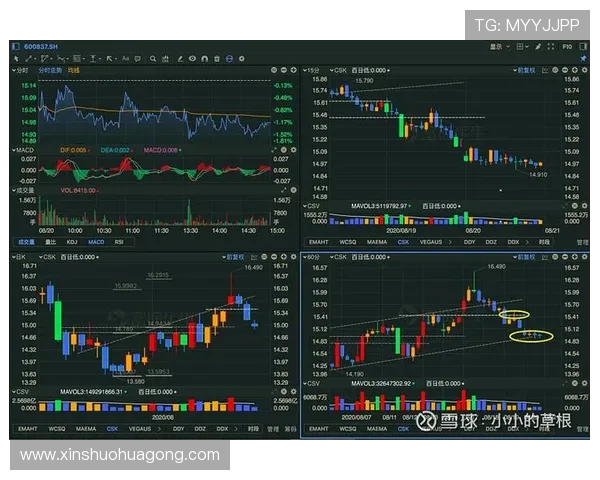
Task: Open the 分时 period dropdown
Action: point(20,70)
